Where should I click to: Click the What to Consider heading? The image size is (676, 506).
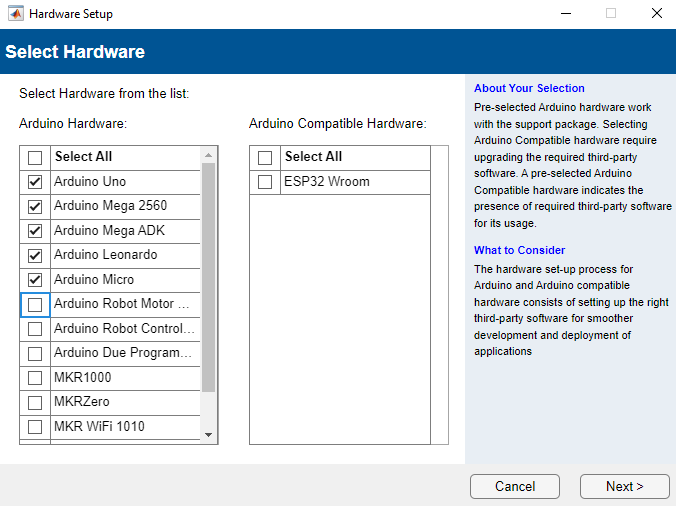[519, 250]
